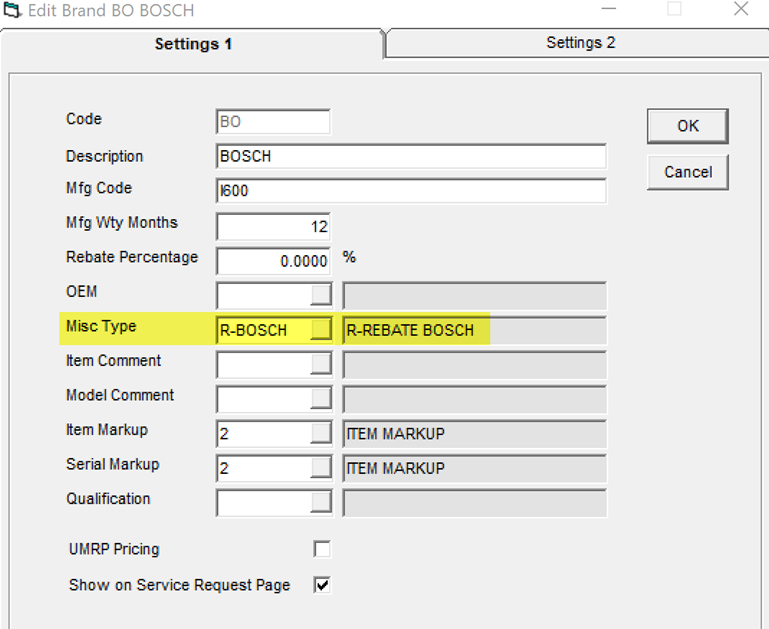
Task: Enable the UMRP Pricing checkbox
Action: coord(322,549)
